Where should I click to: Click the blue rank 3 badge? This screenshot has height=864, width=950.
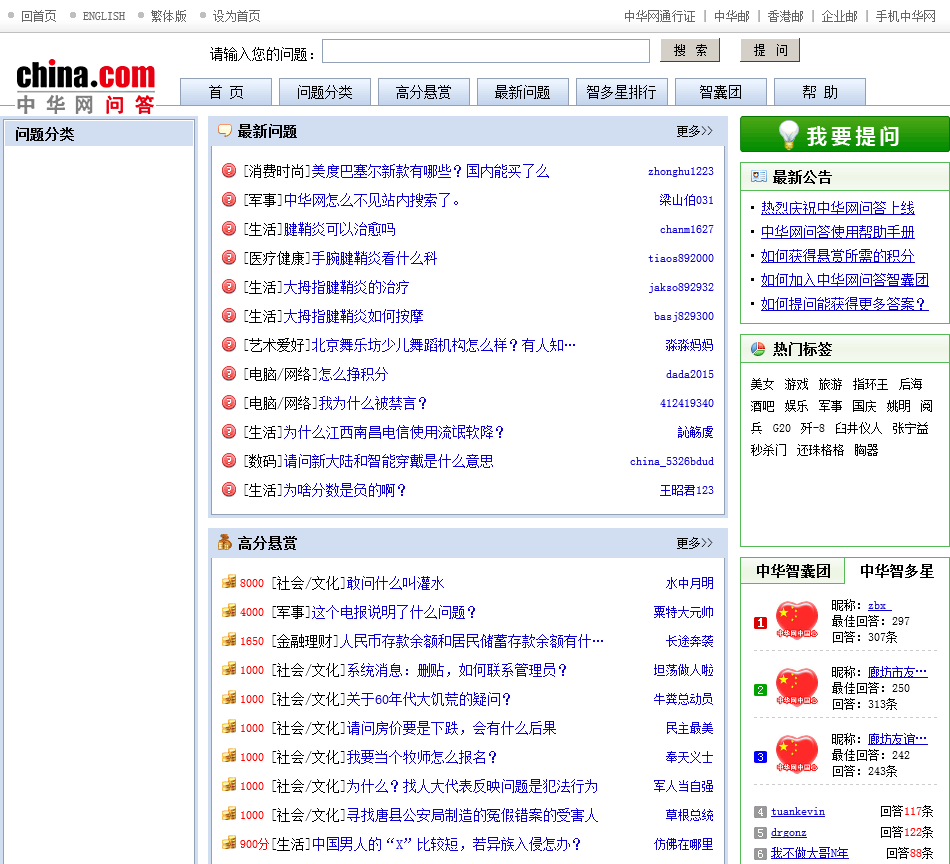coord(760,757)
